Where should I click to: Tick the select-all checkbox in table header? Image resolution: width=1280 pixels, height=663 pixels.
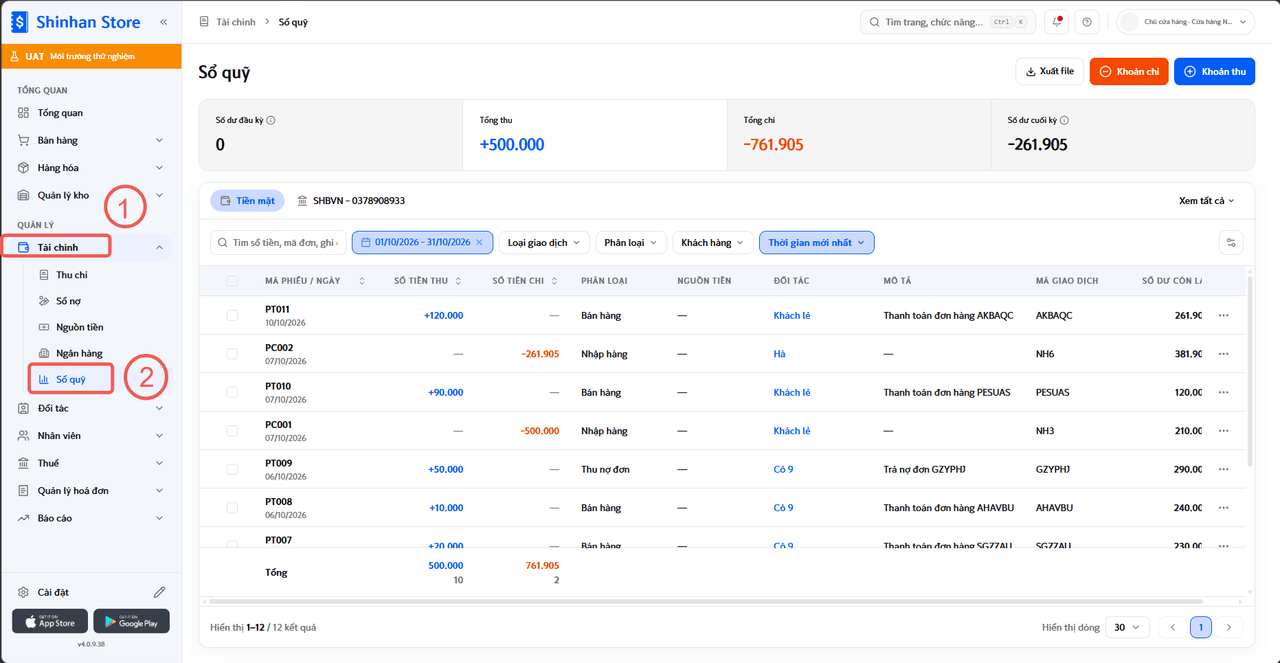click(x=232, y=281)
